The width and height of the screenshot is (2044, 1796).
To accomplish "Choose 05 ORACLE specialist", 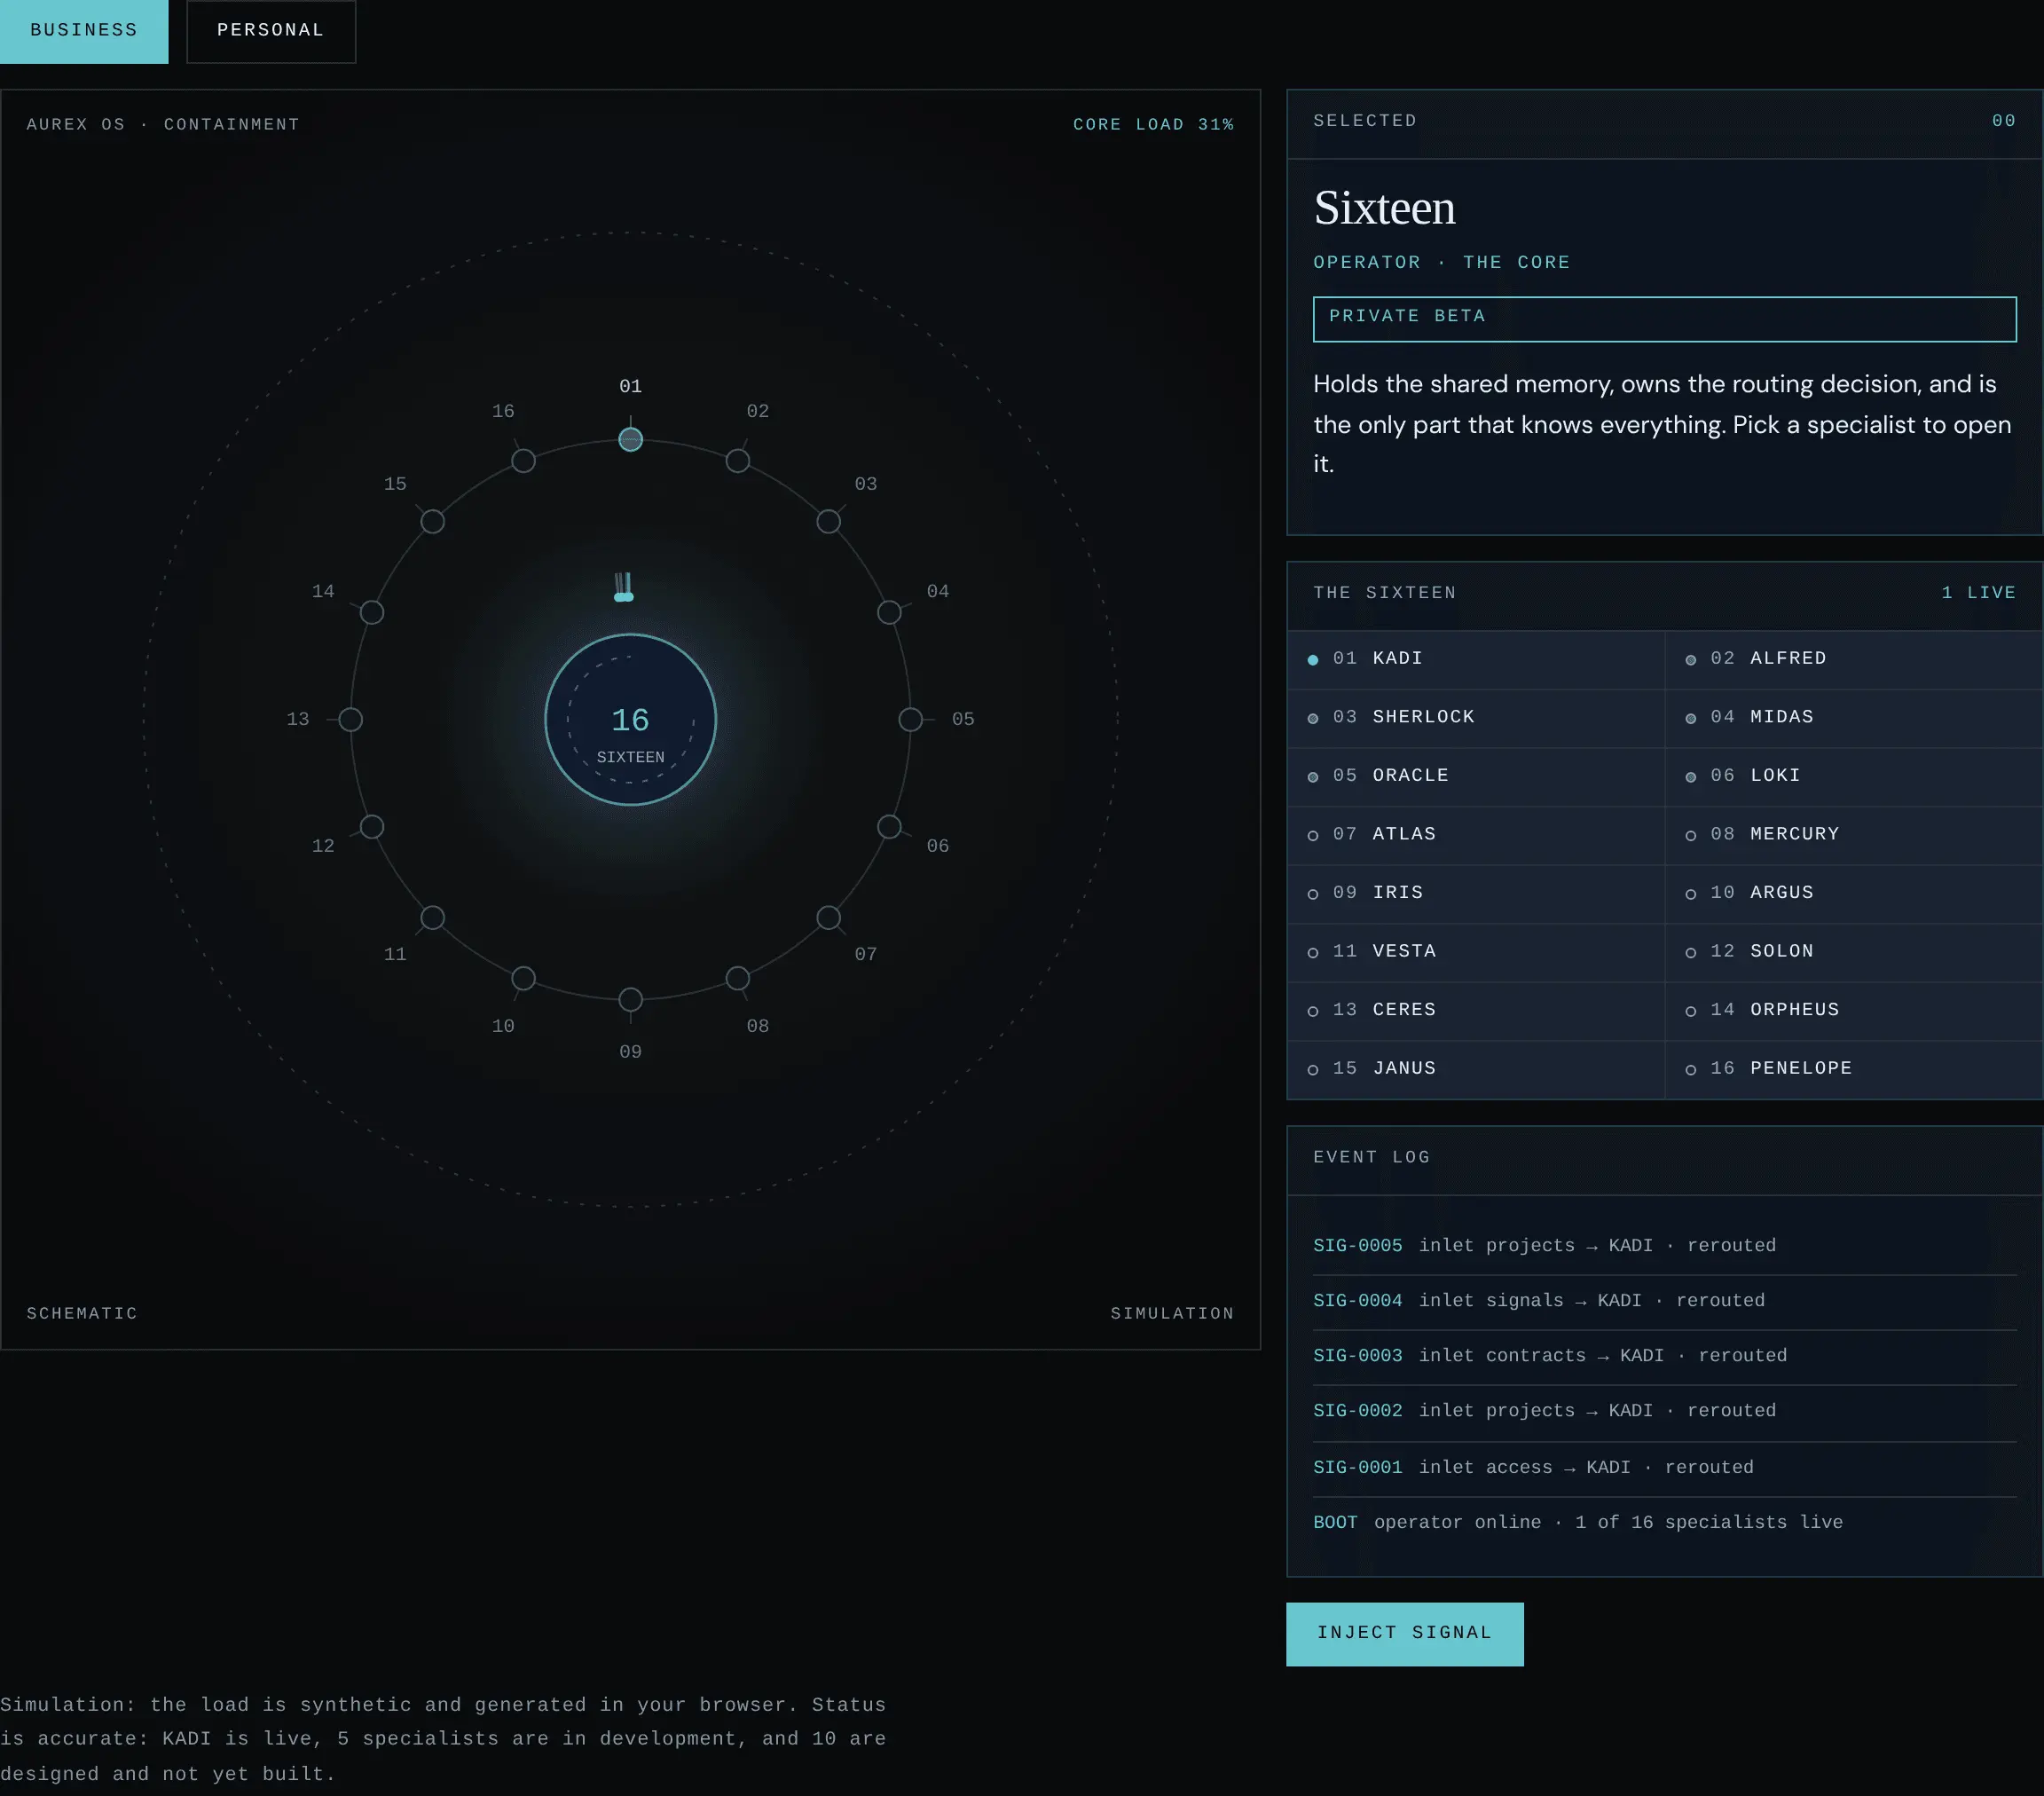I will [x=1475, y=776].
